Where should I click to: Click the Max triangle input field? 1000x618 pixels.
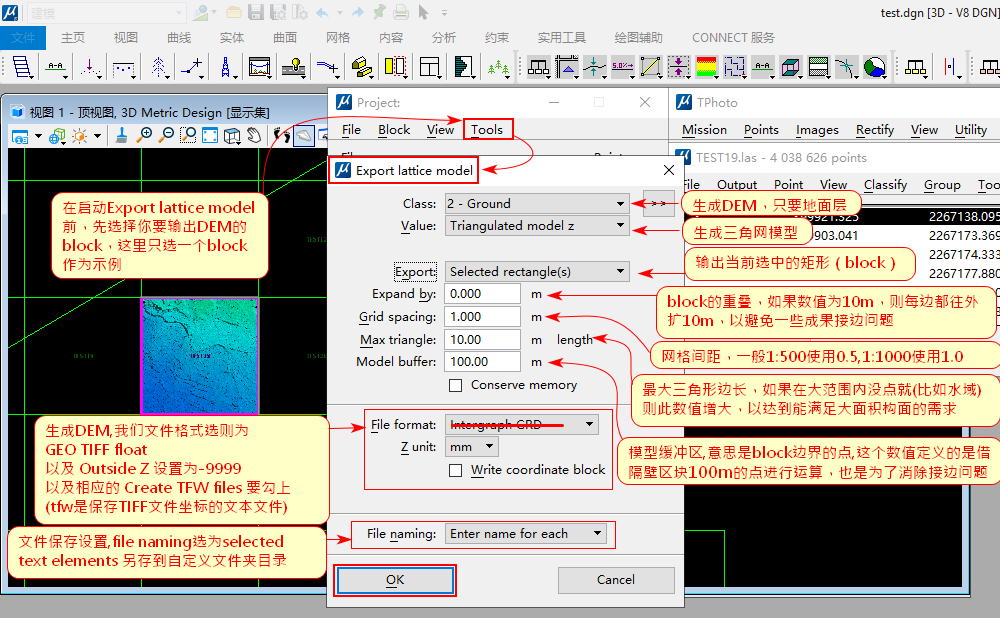coord(483,340)
